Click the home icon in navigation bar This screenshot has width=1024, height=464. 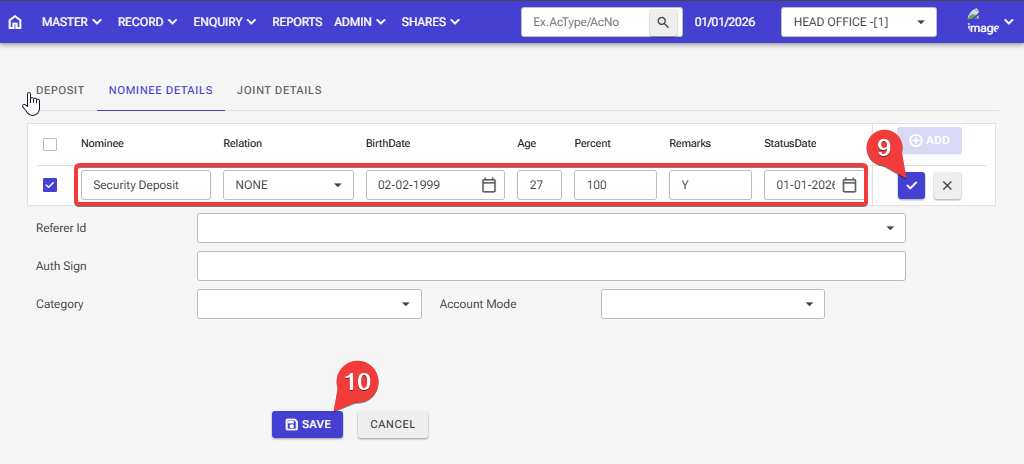coord(15,22)
